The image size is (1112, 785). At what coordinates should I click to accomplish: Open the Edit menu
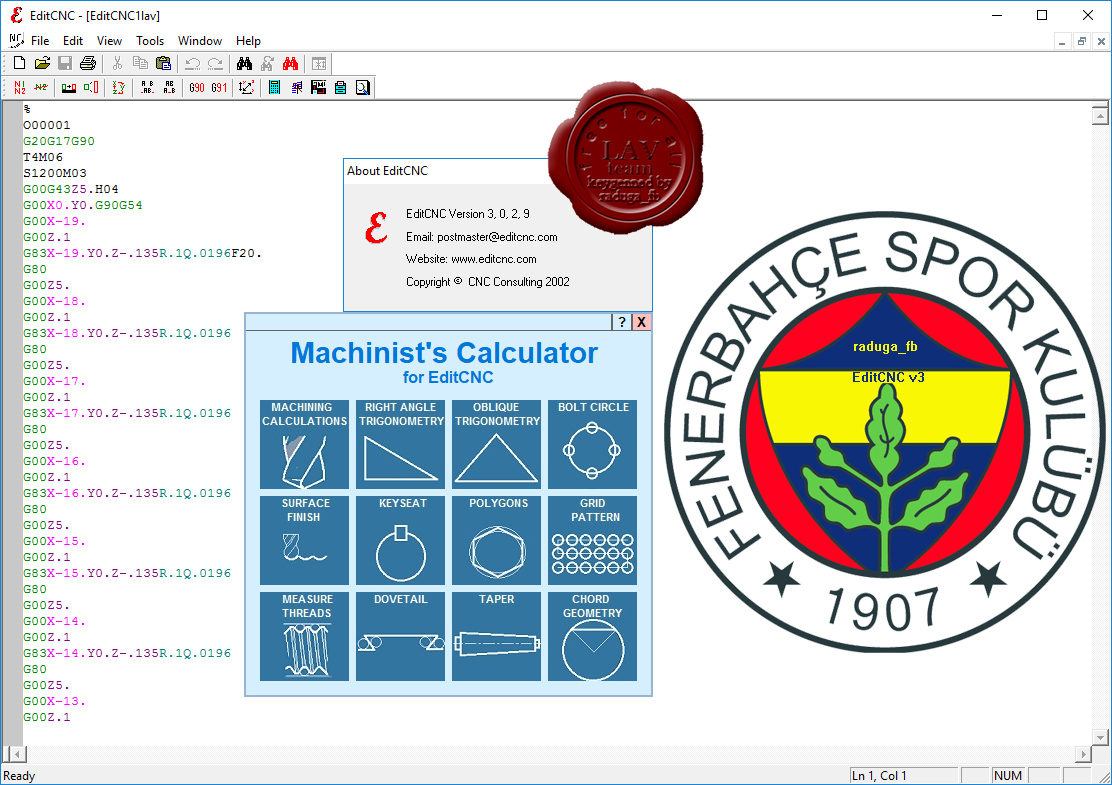[x=72, y=40]
